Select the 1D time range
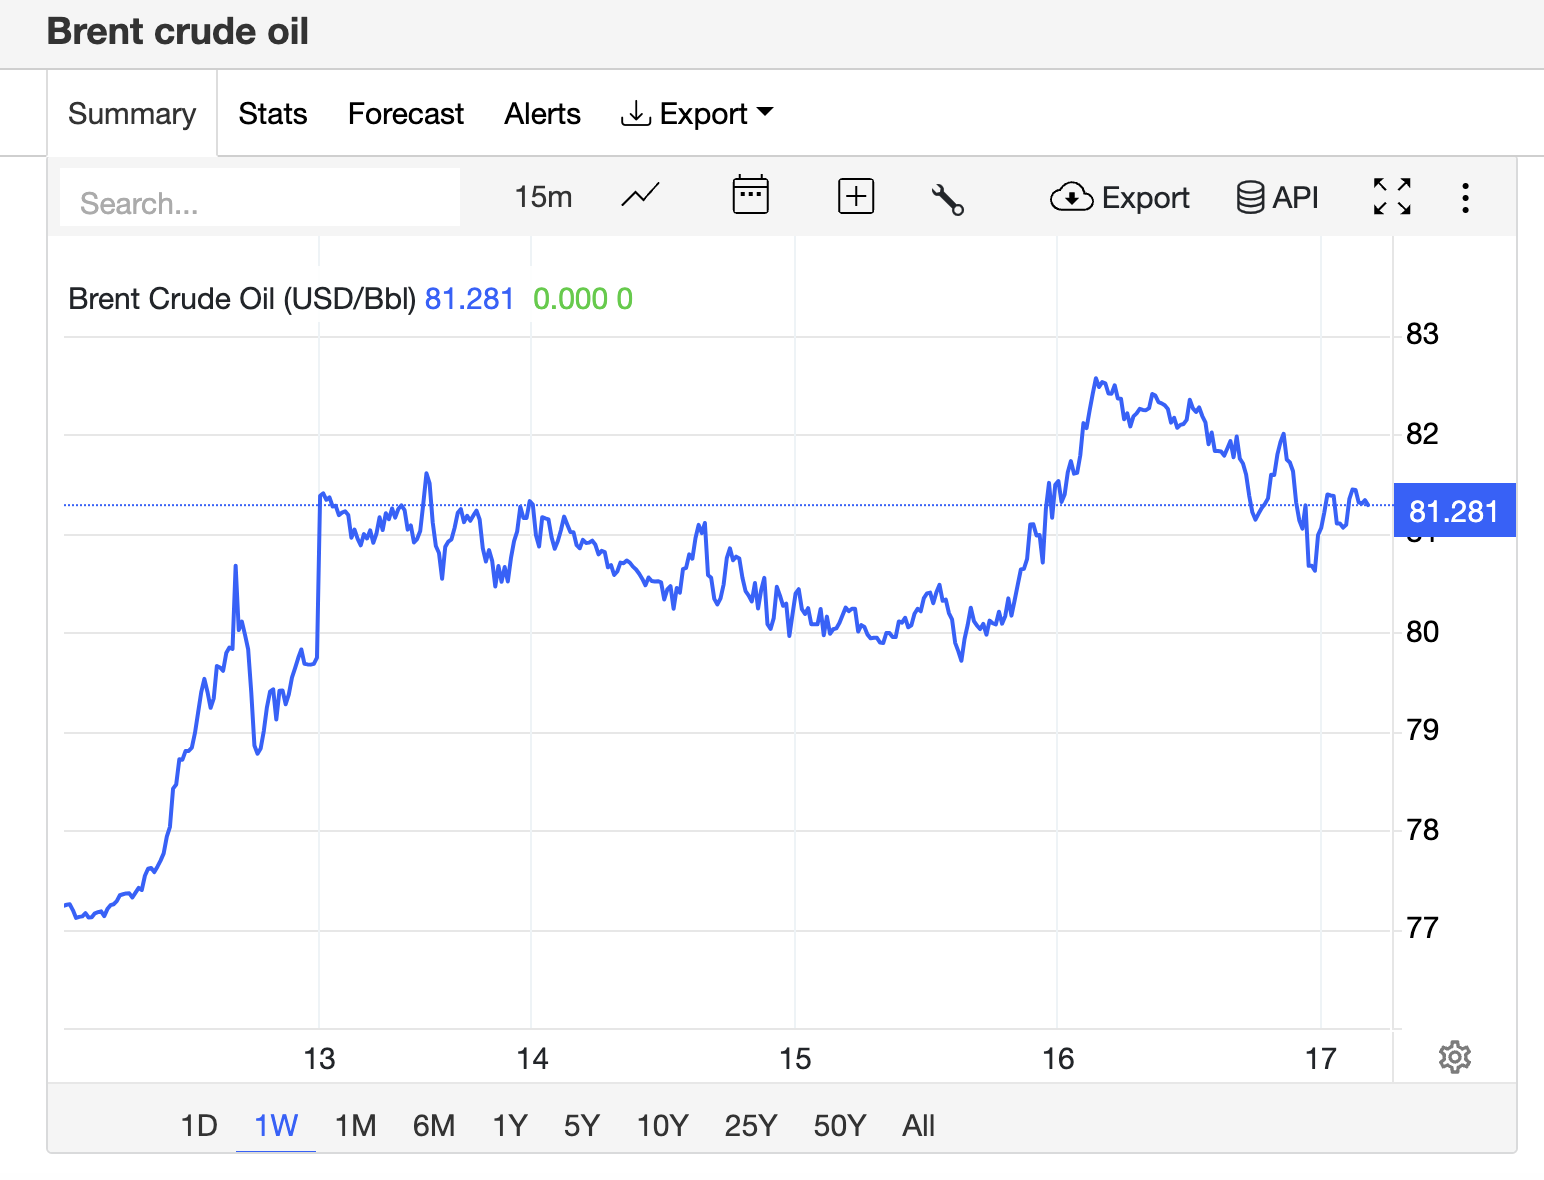 point(199,1126)
